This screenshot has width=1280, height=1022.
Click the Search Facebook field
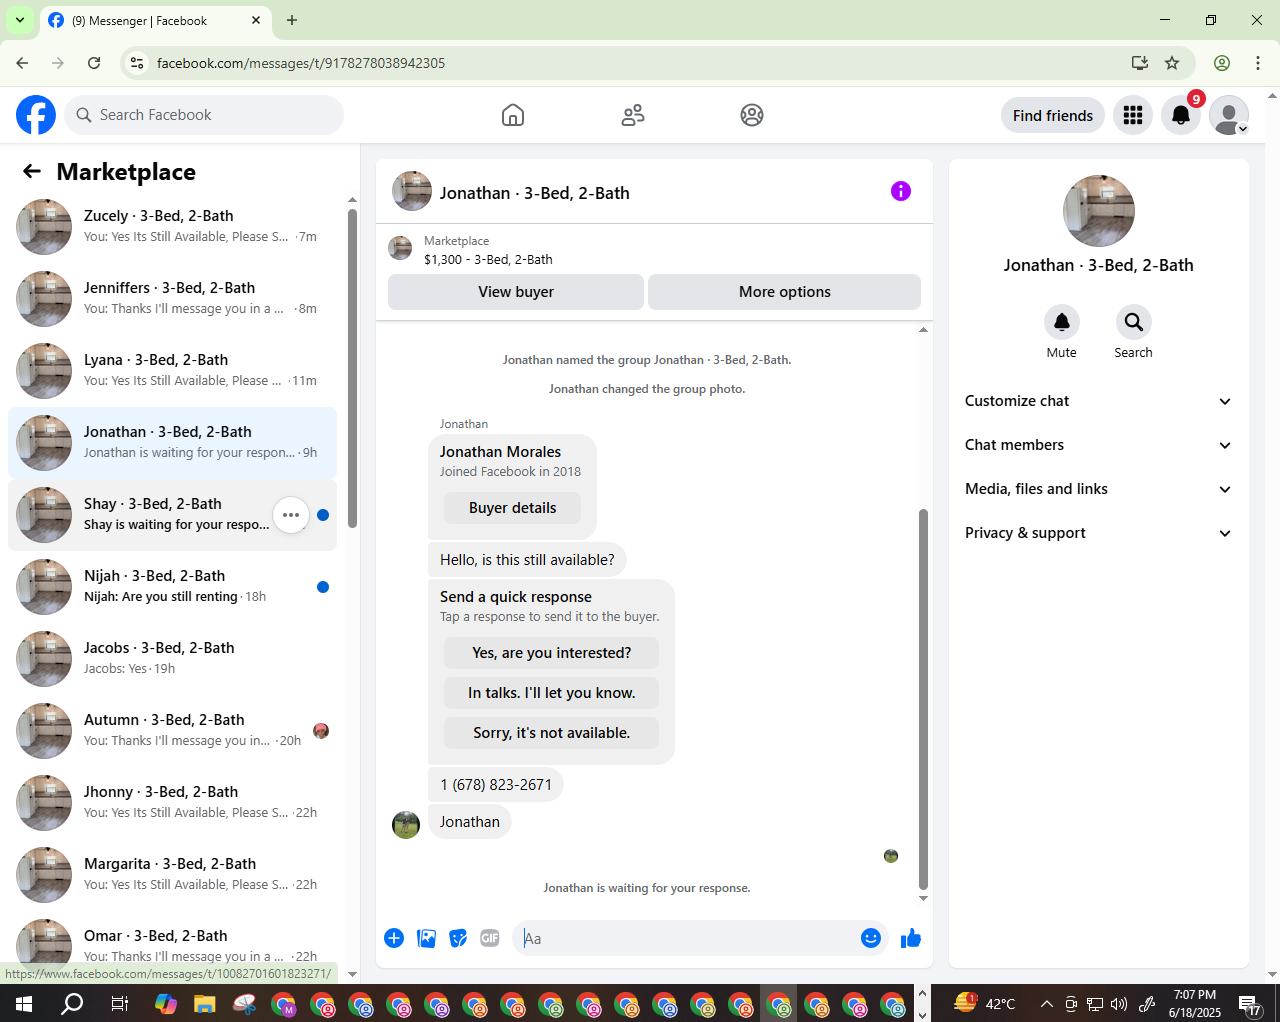204,115
